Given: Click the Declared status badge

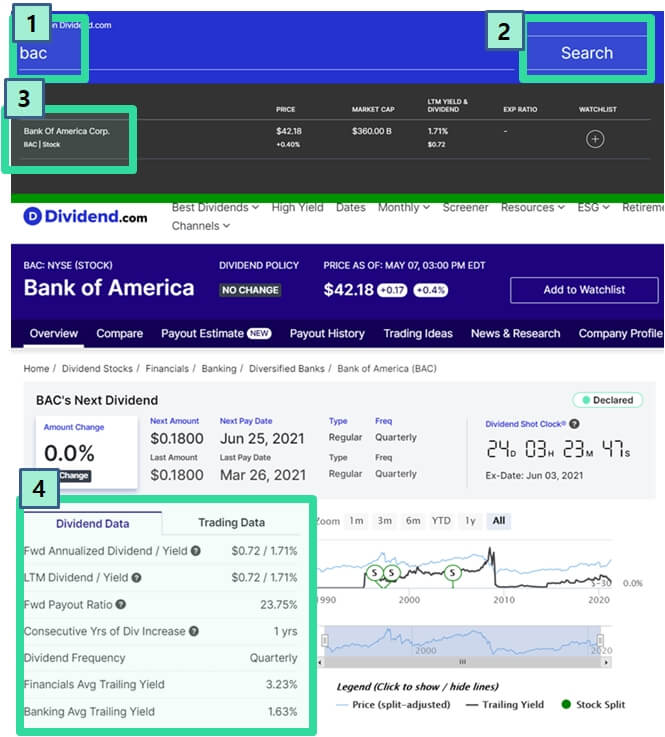Looking at the screenshot, I should pyautogui.click(x=607, y=400).
